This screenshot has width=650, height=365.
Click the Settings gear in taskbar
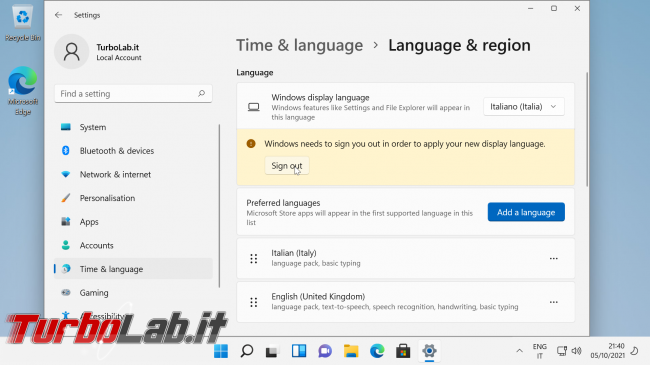coord(429,351)
